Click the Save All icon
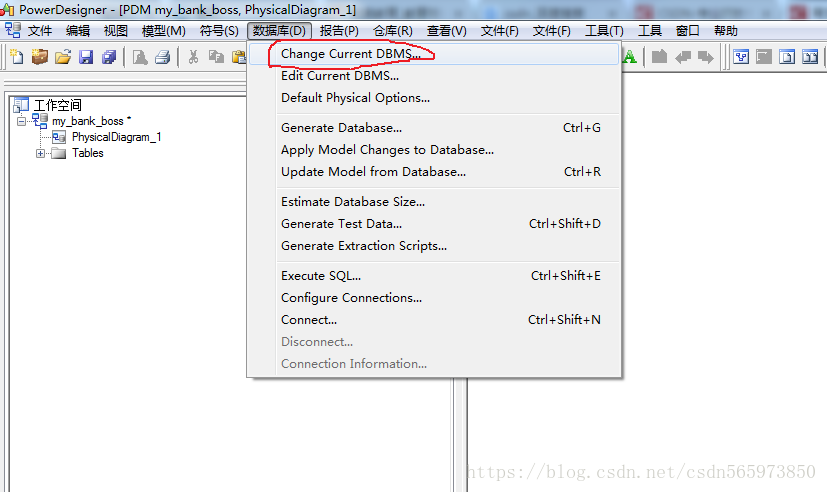This screenshot has width=827, height=492. [109, 56]
